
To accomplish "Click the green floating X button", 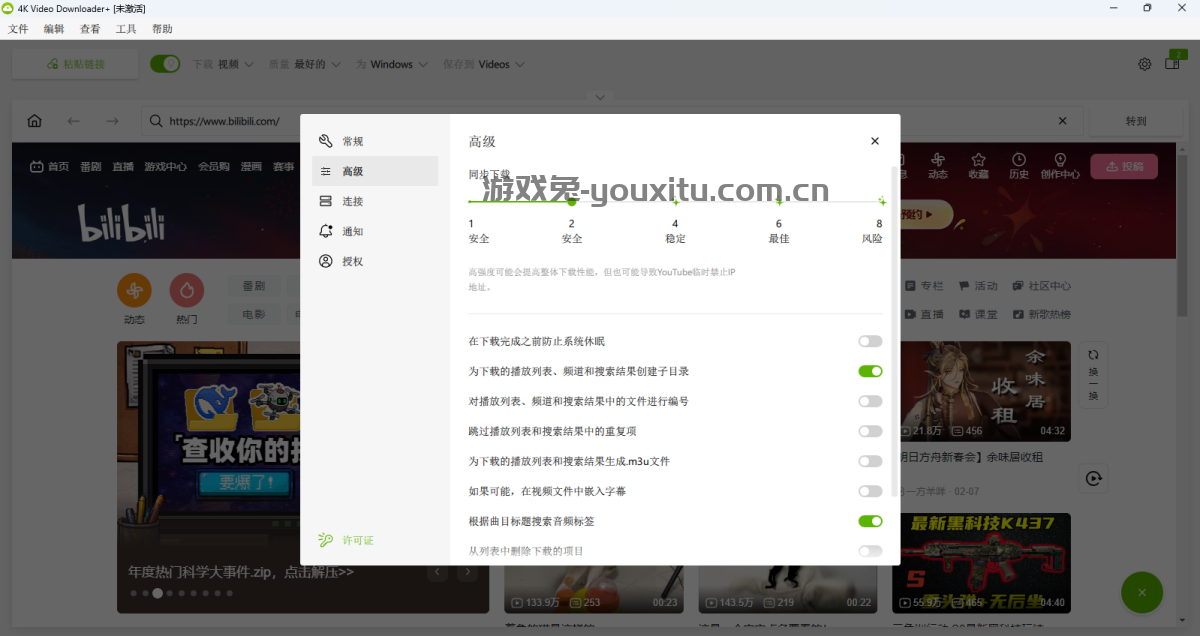I will pos(1142,593).
